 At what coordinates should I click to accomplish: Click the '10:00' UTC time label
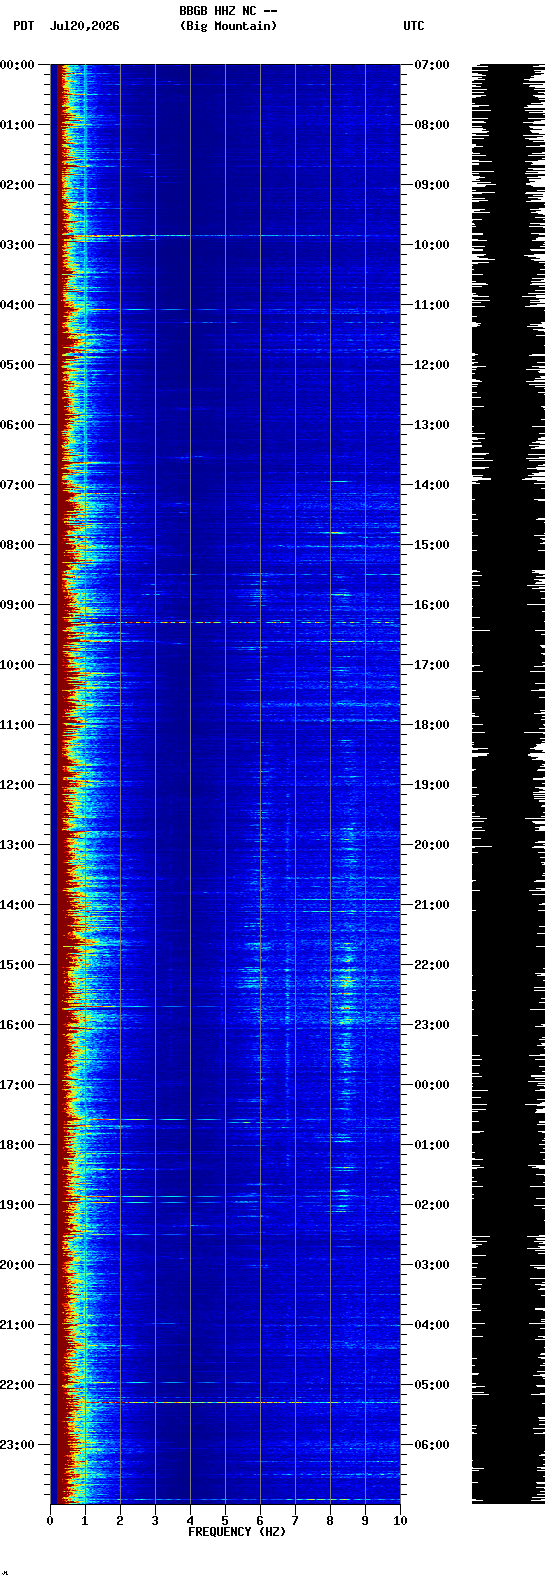coord(431,245)
